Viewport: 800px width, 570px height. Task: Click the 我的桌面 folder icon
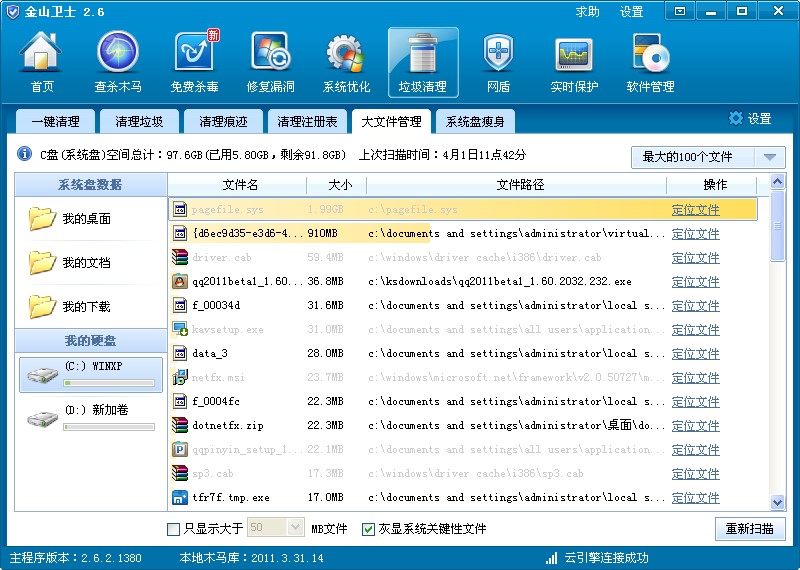pos(42,219)
